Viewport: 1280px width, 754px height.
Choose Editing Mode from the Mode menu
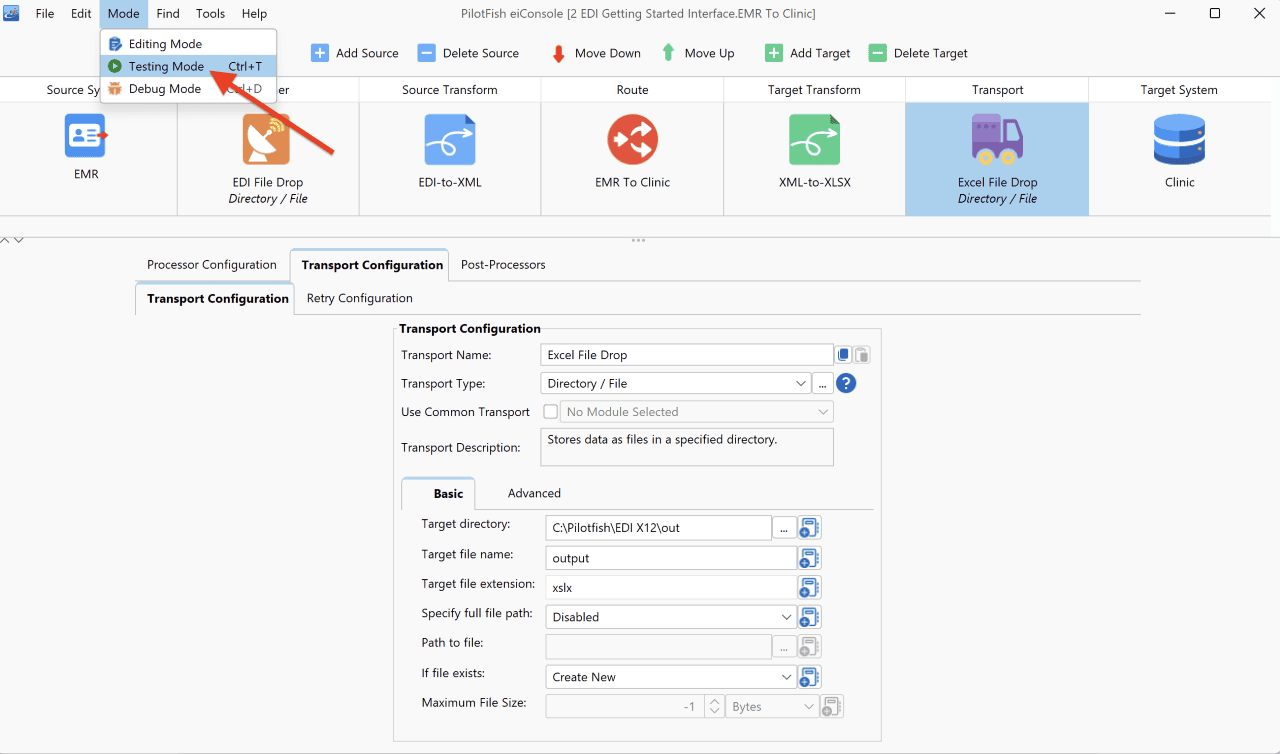[188, 44]
